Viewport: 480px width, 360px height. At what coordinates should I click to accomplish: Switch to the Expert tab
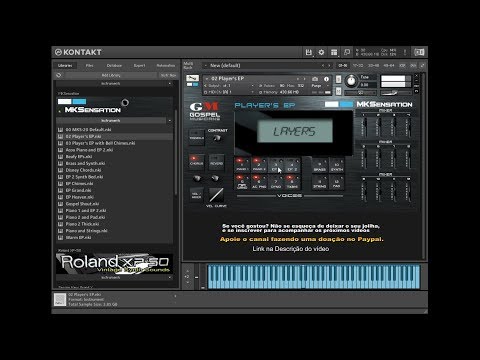(x=139, y=66)
